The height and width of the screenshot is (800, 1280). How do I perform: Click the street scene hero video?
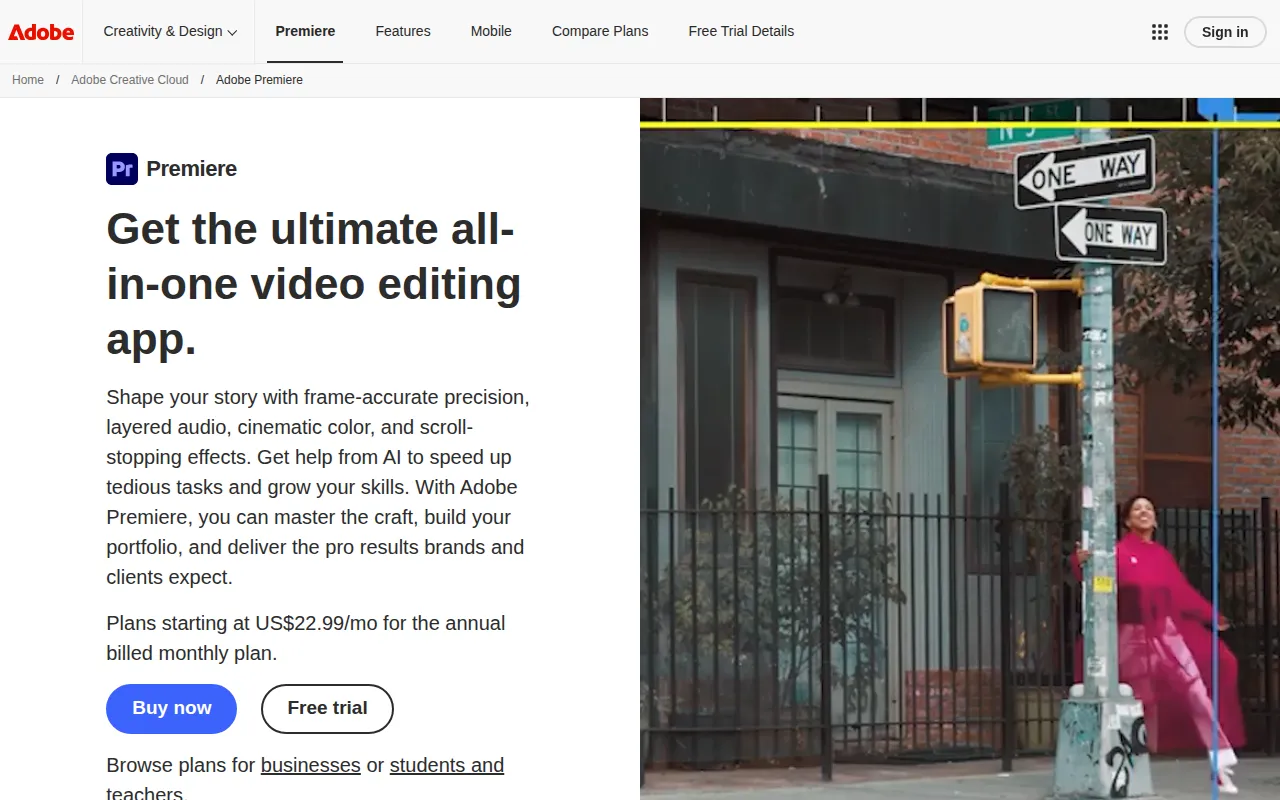[x=960, y=449]
